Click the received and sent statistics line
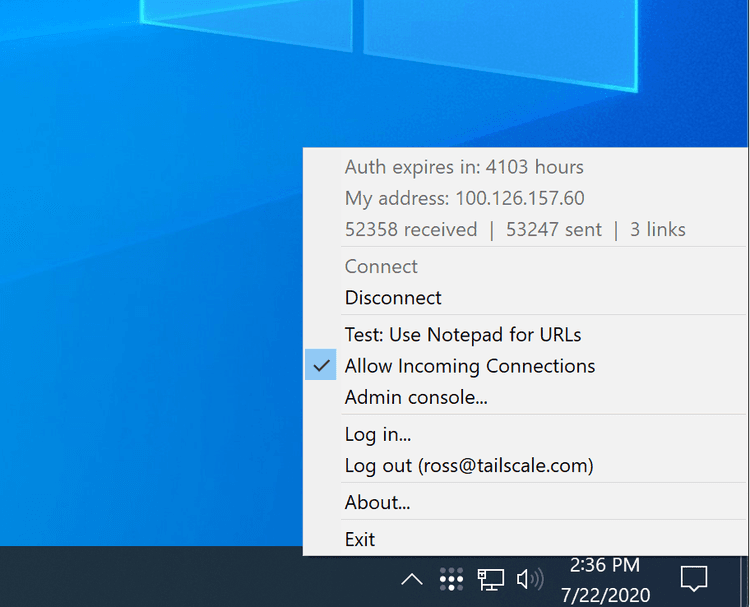750x607 pixels. coord(514,230)
